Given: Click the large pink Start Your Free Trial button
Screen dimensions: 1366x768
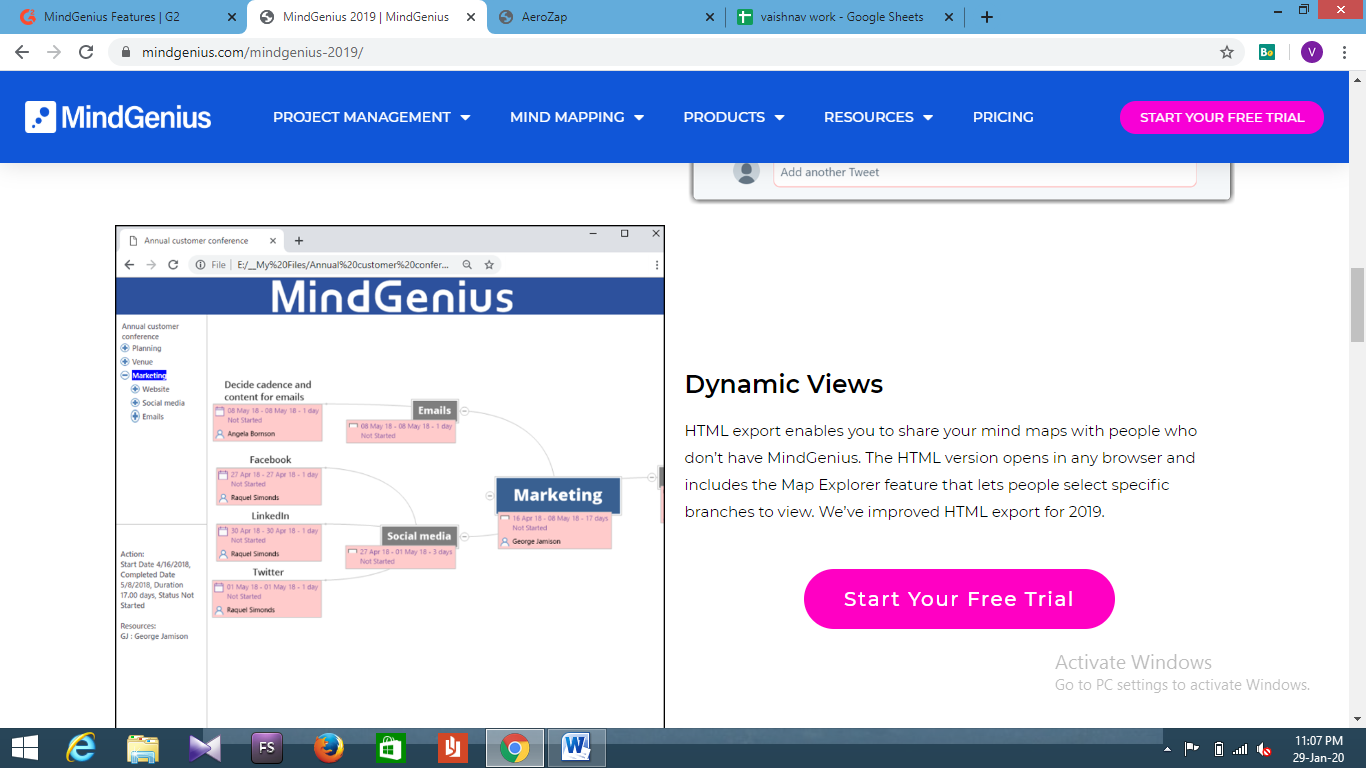Looking at the screenshot, I should click(x=959, y=599).
